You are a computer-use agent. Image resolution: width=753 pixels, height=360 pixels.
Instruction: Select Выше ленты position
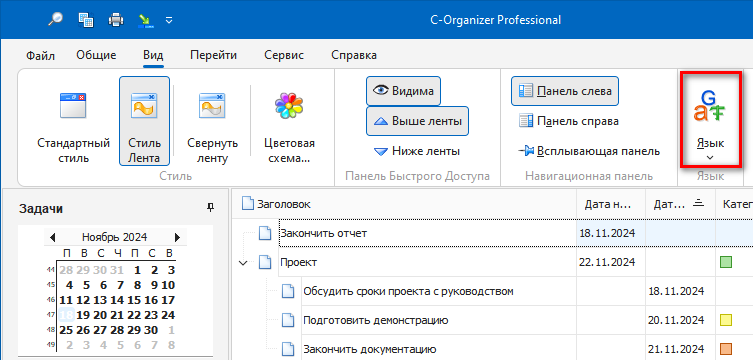point(417,121)
